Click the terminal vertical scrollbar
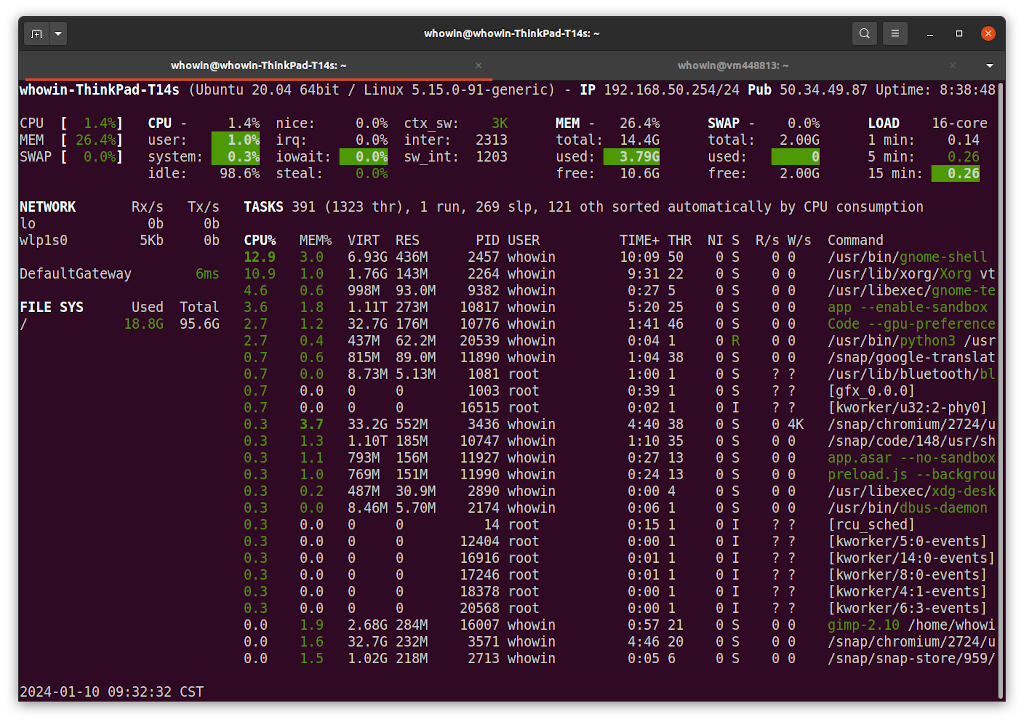The image size is (1024, 722). pyautogui.click(x=1001, y=389)
